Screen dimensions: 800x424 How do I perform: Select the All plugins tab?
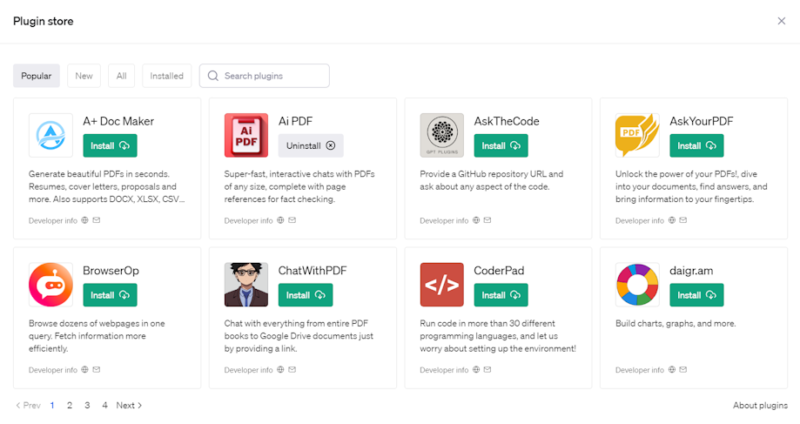coord(121,76)
